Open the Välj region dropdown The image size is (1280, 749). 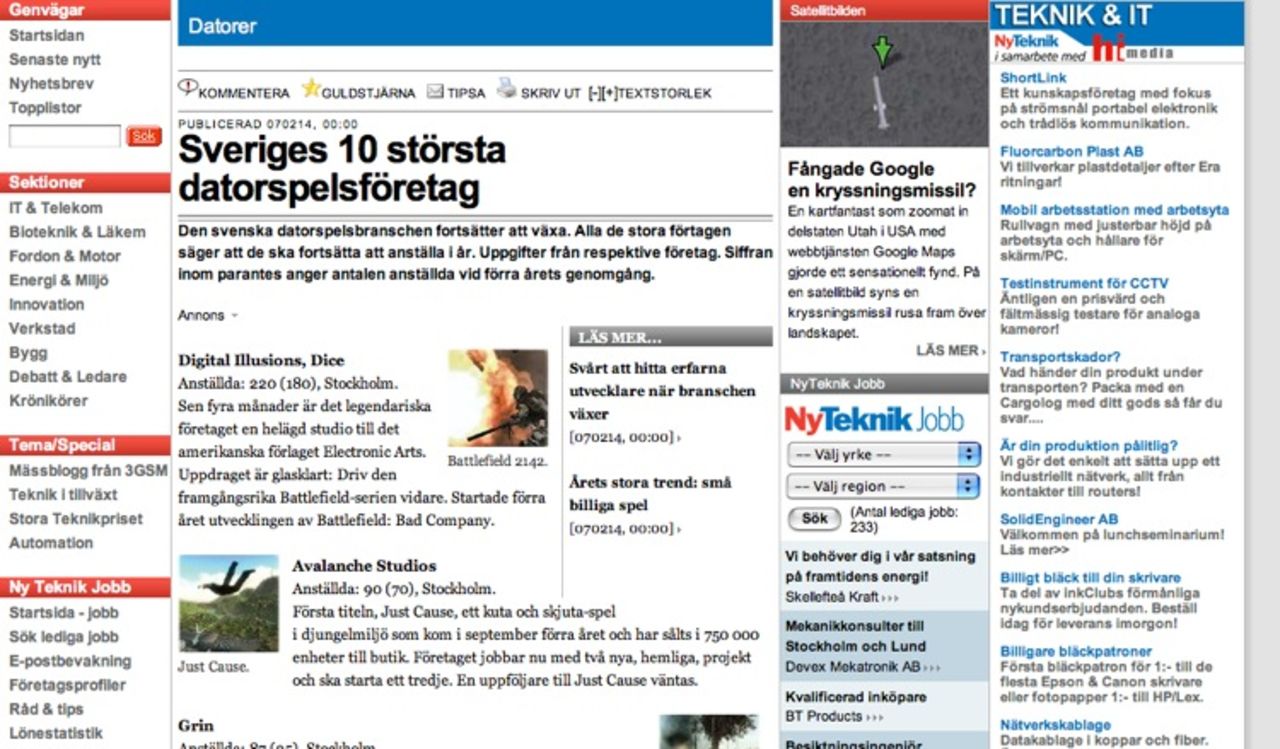click(x=884, y=486)
